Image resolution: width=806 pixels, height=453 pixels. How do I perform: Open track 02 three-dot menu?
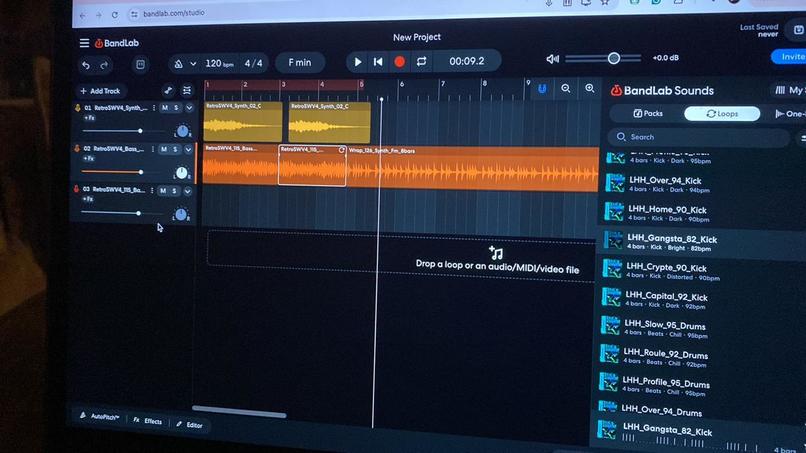(153, 149)
